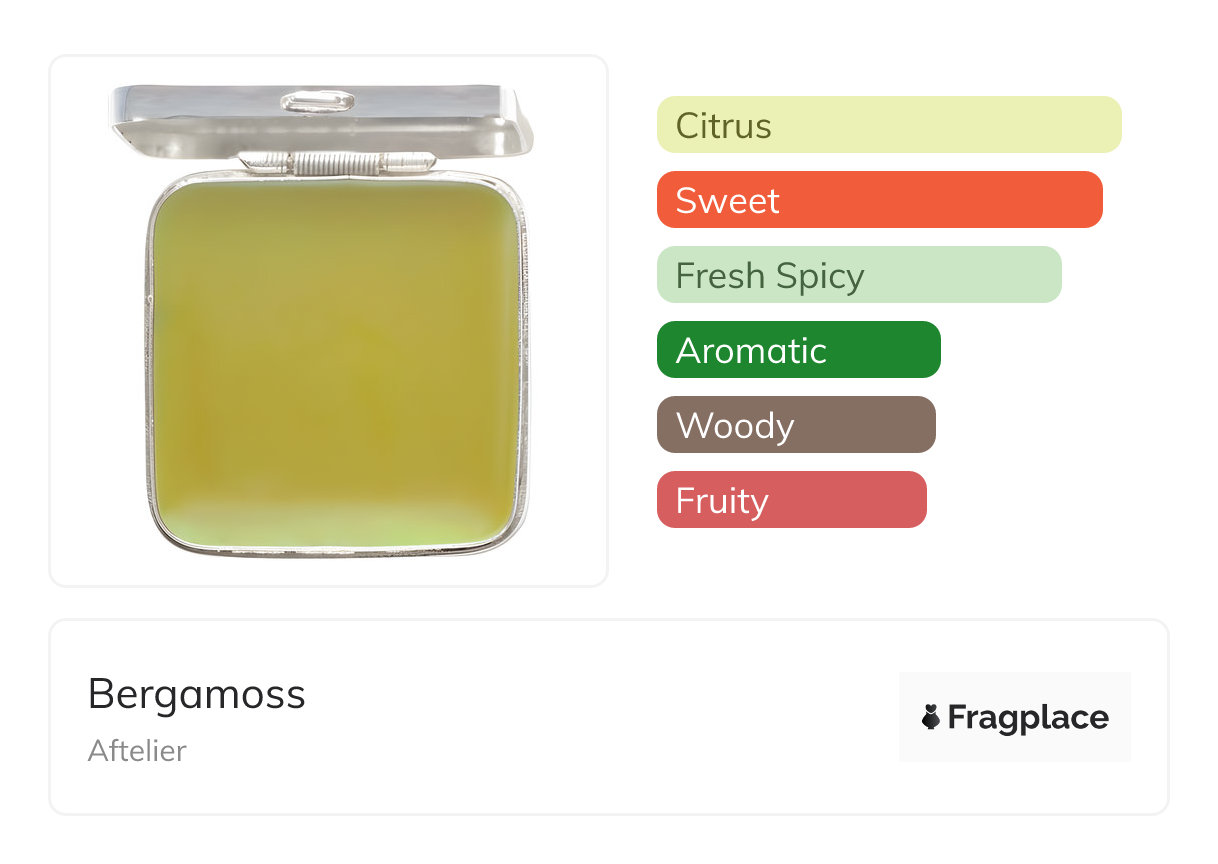Select the brown Woody accord bar
The image size is (1218, 864).
click(795, 425)
